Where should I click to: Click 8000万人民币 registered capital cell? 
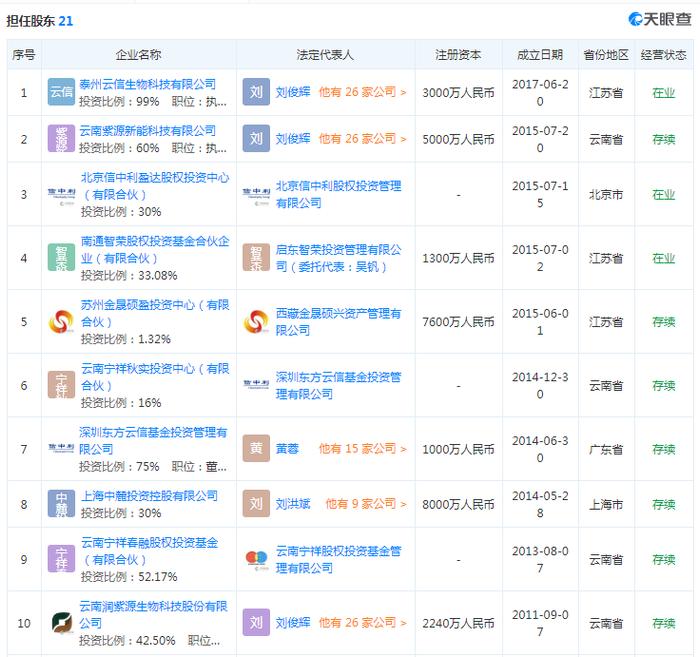coord(458,504)
